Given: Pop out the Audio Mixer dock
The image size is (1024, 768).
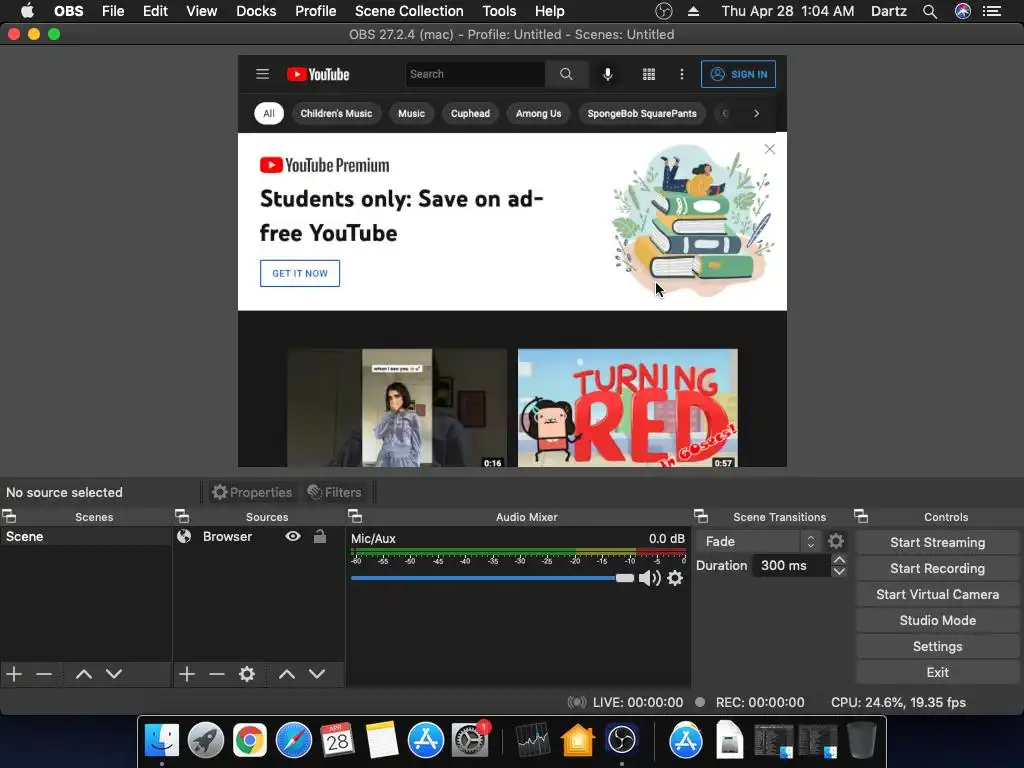Looking at the screenshot, I should pyautogui.click(x=355, y=517).
